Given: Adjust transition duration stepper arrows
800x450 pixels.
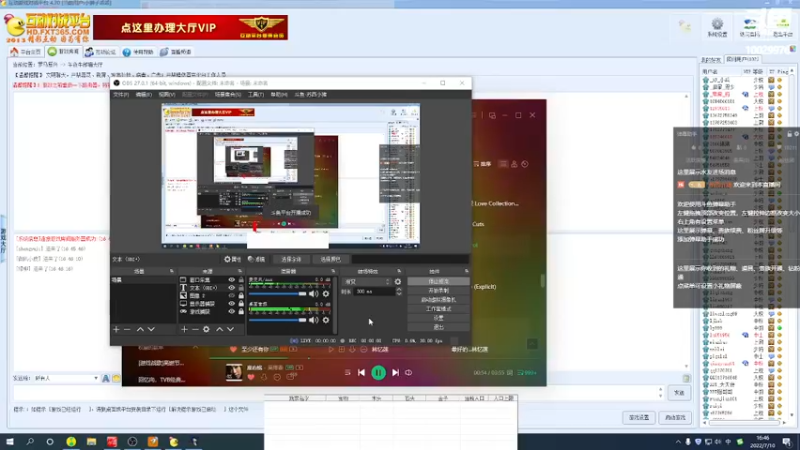Looking at the screenshot, I should (399, 291).
